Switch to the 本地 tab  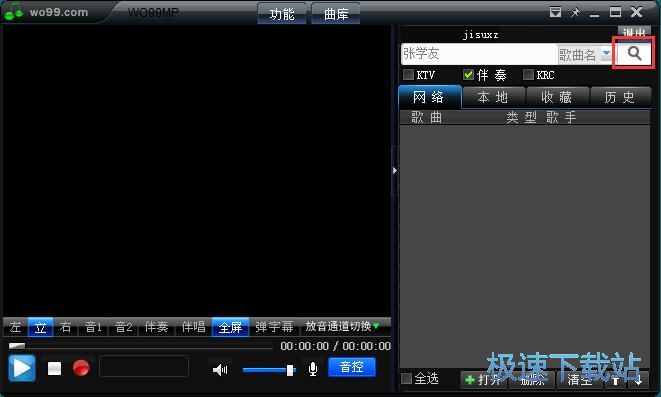(494, 97)
